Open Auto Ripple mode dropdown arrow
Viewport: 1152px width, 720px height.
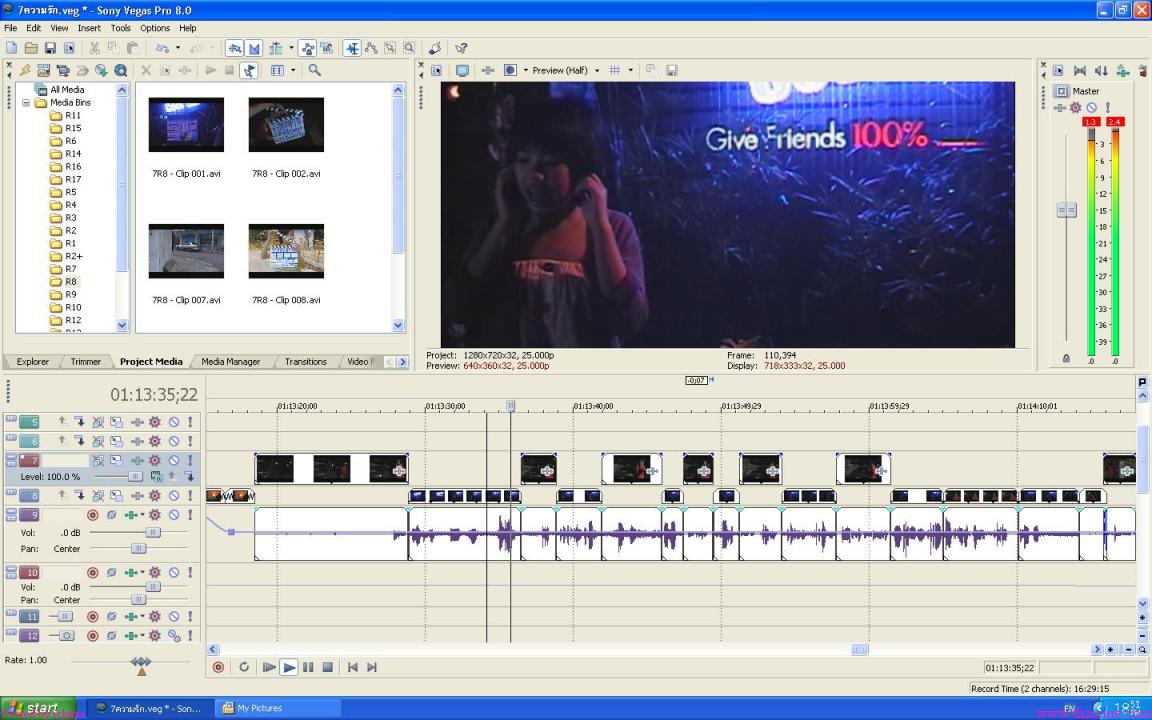tap(291, 48)
